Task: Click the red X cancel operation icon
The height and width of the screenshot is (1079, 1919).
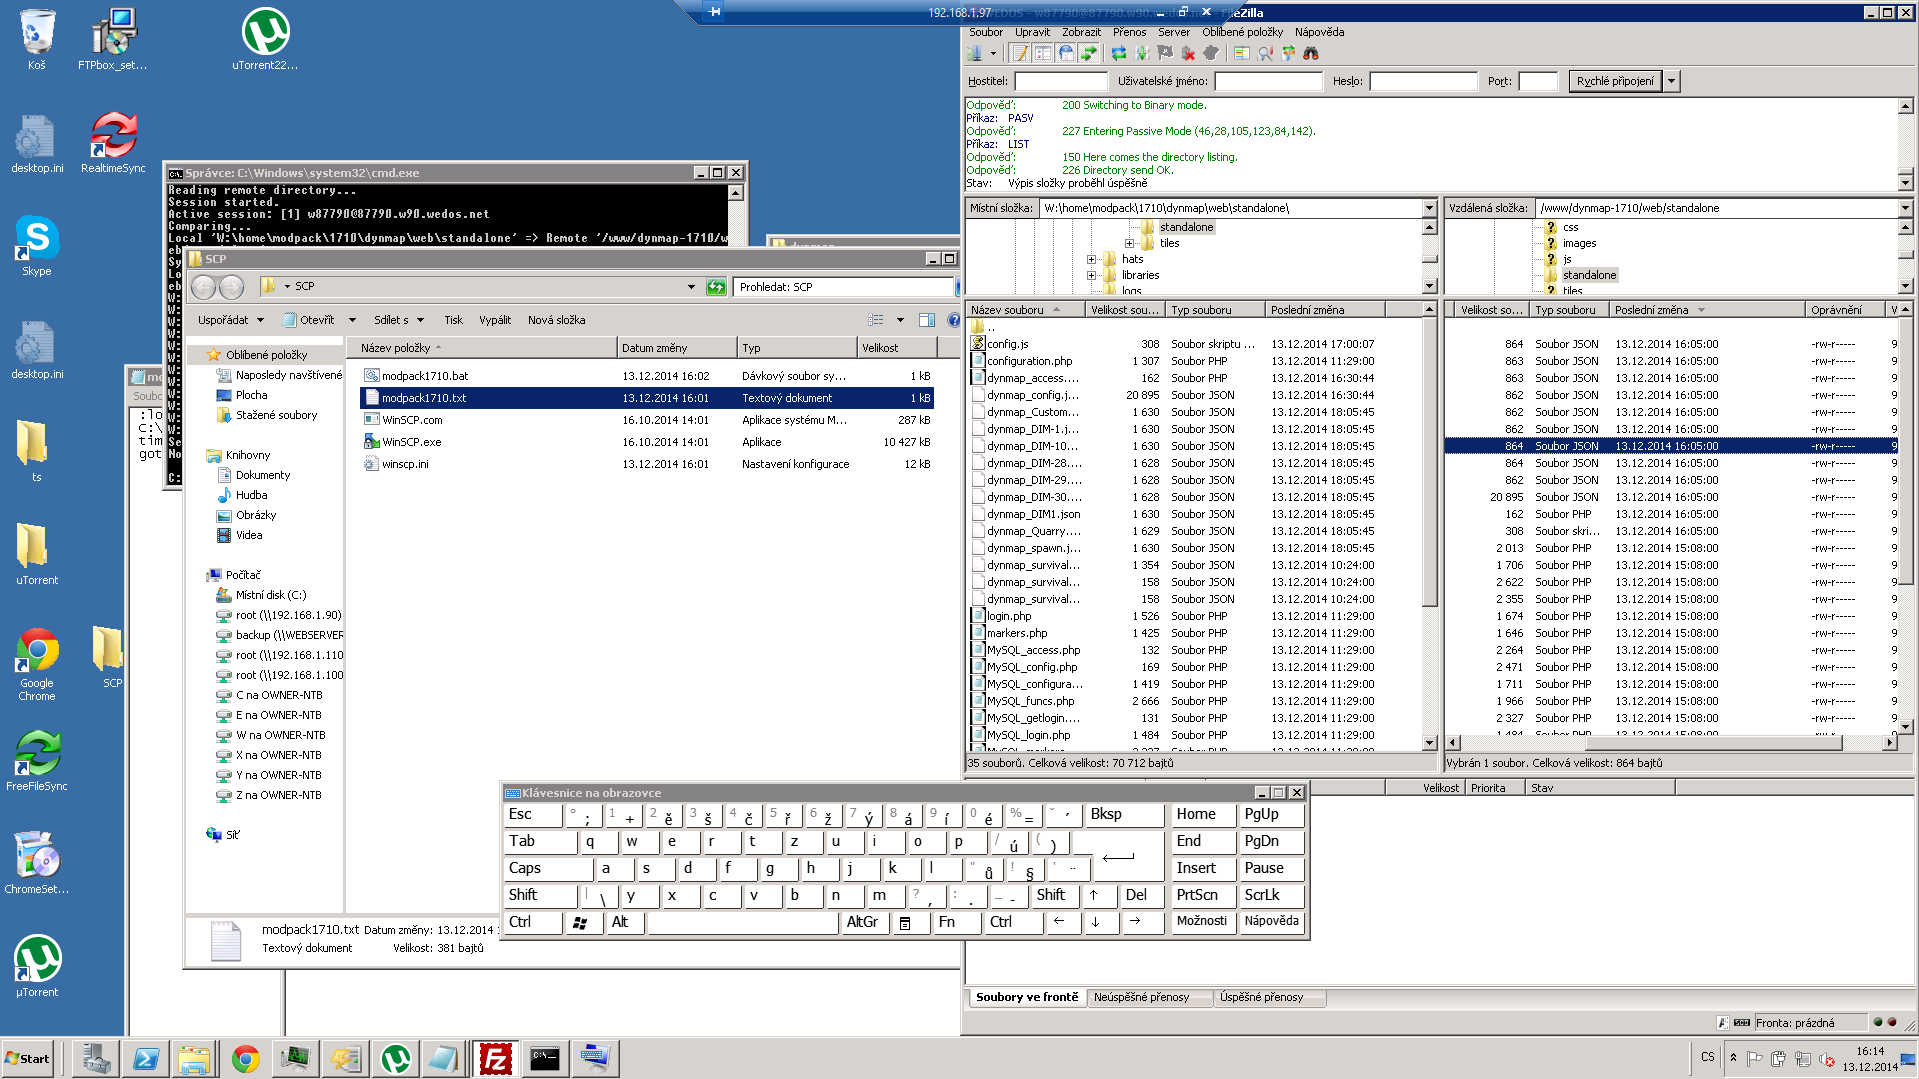Action: click(x=1188, y=53)
